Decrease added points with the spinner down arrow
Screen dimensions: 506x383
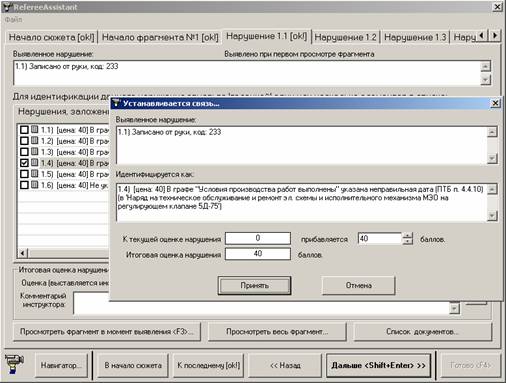(407, 242)
